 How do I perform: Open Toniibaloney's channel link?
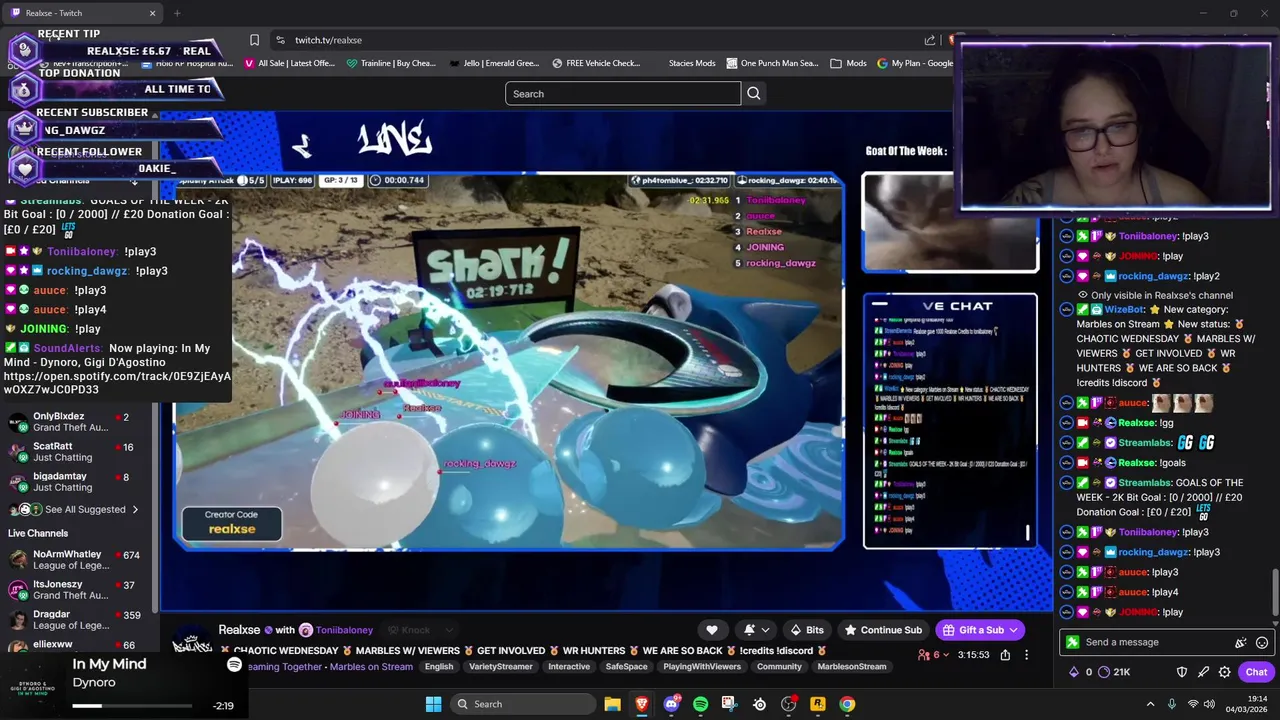pos(343,630)
